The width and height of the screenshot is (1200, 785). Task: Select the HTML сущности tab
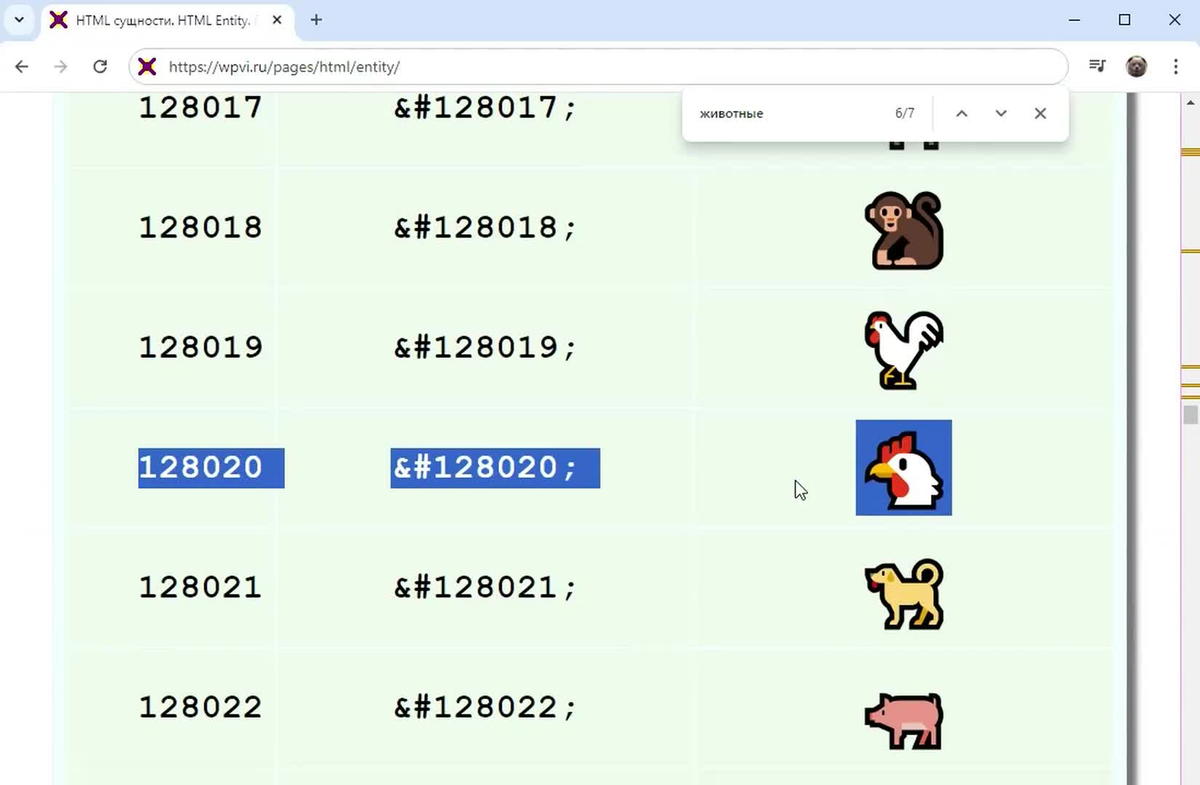click(168, 20)
